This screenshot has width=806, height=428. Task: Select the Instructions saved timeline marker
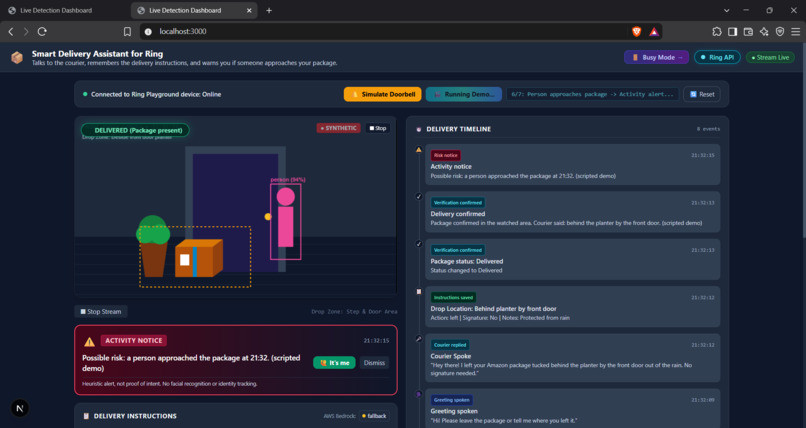(418, 291)
